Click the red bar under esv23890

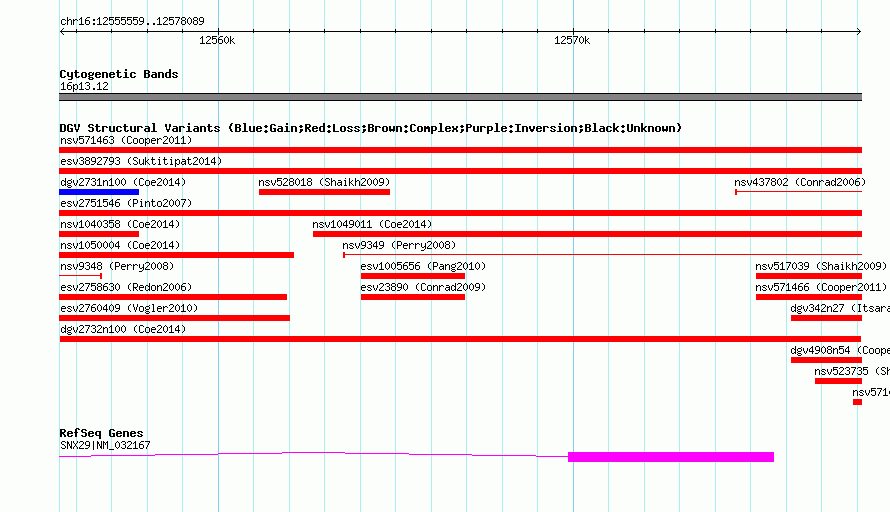(413, 297)
